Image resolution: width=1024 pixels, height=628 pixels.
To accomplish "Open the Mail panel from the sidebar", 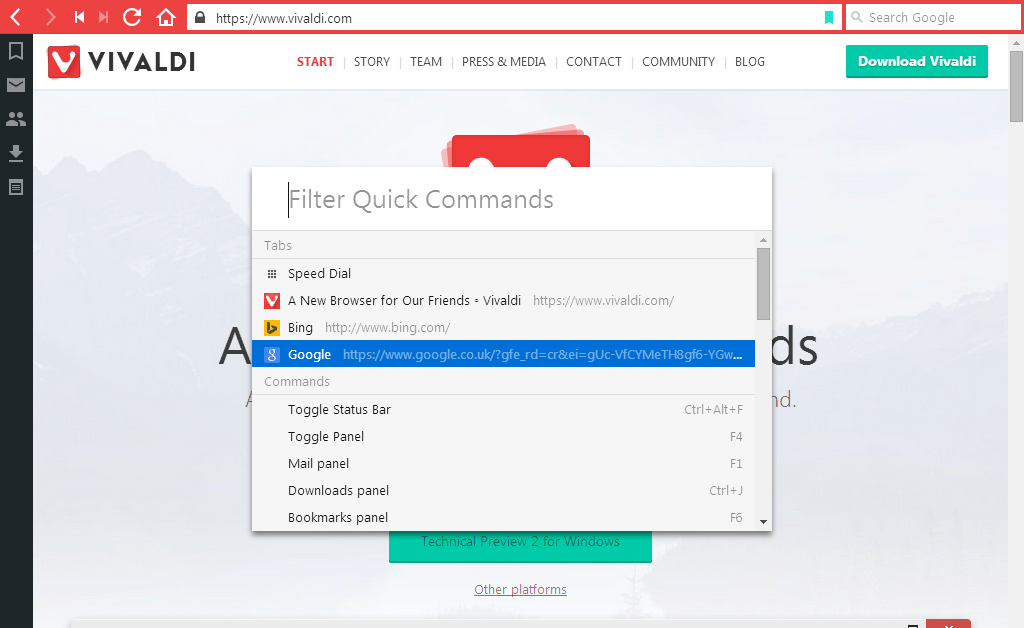I will tap(15, 85).
